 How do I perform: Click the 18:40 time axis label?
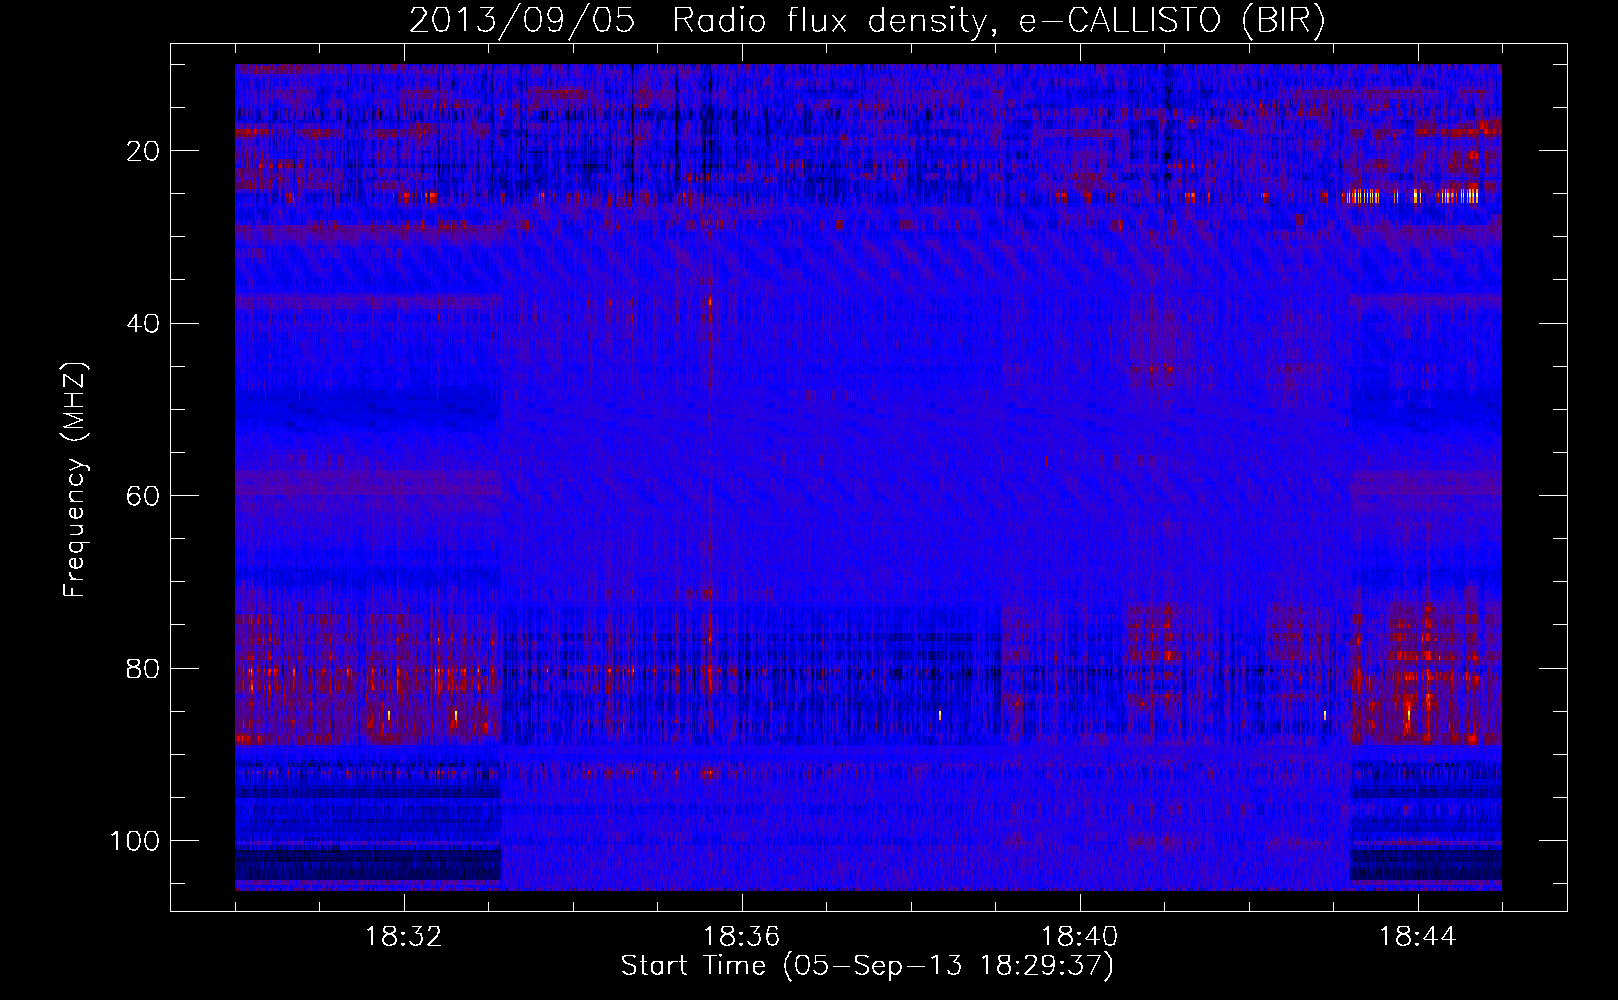[x=1080, y=937]
